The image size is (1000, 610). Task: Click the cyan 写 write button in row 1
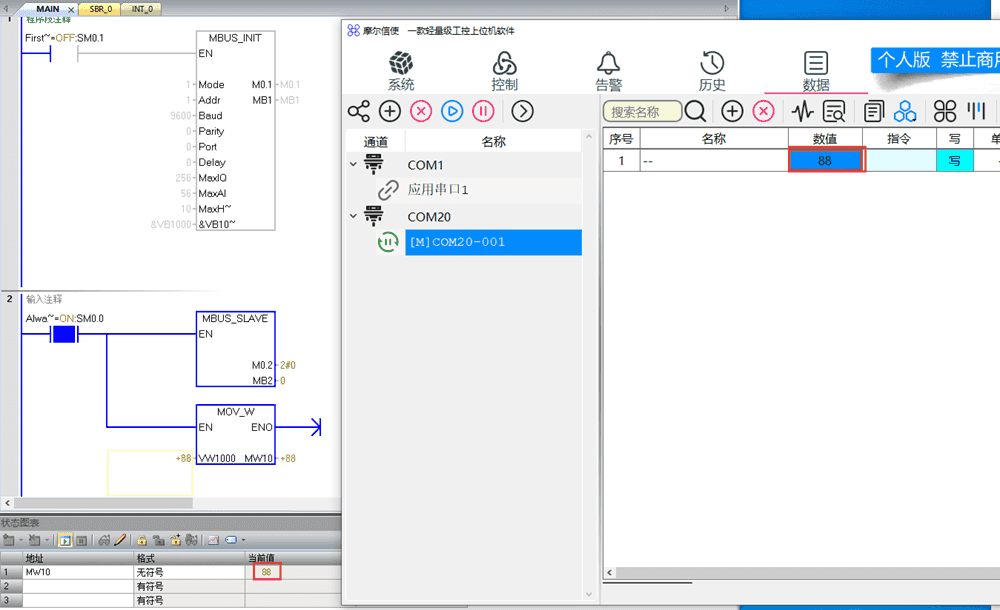tap(954, 160)
